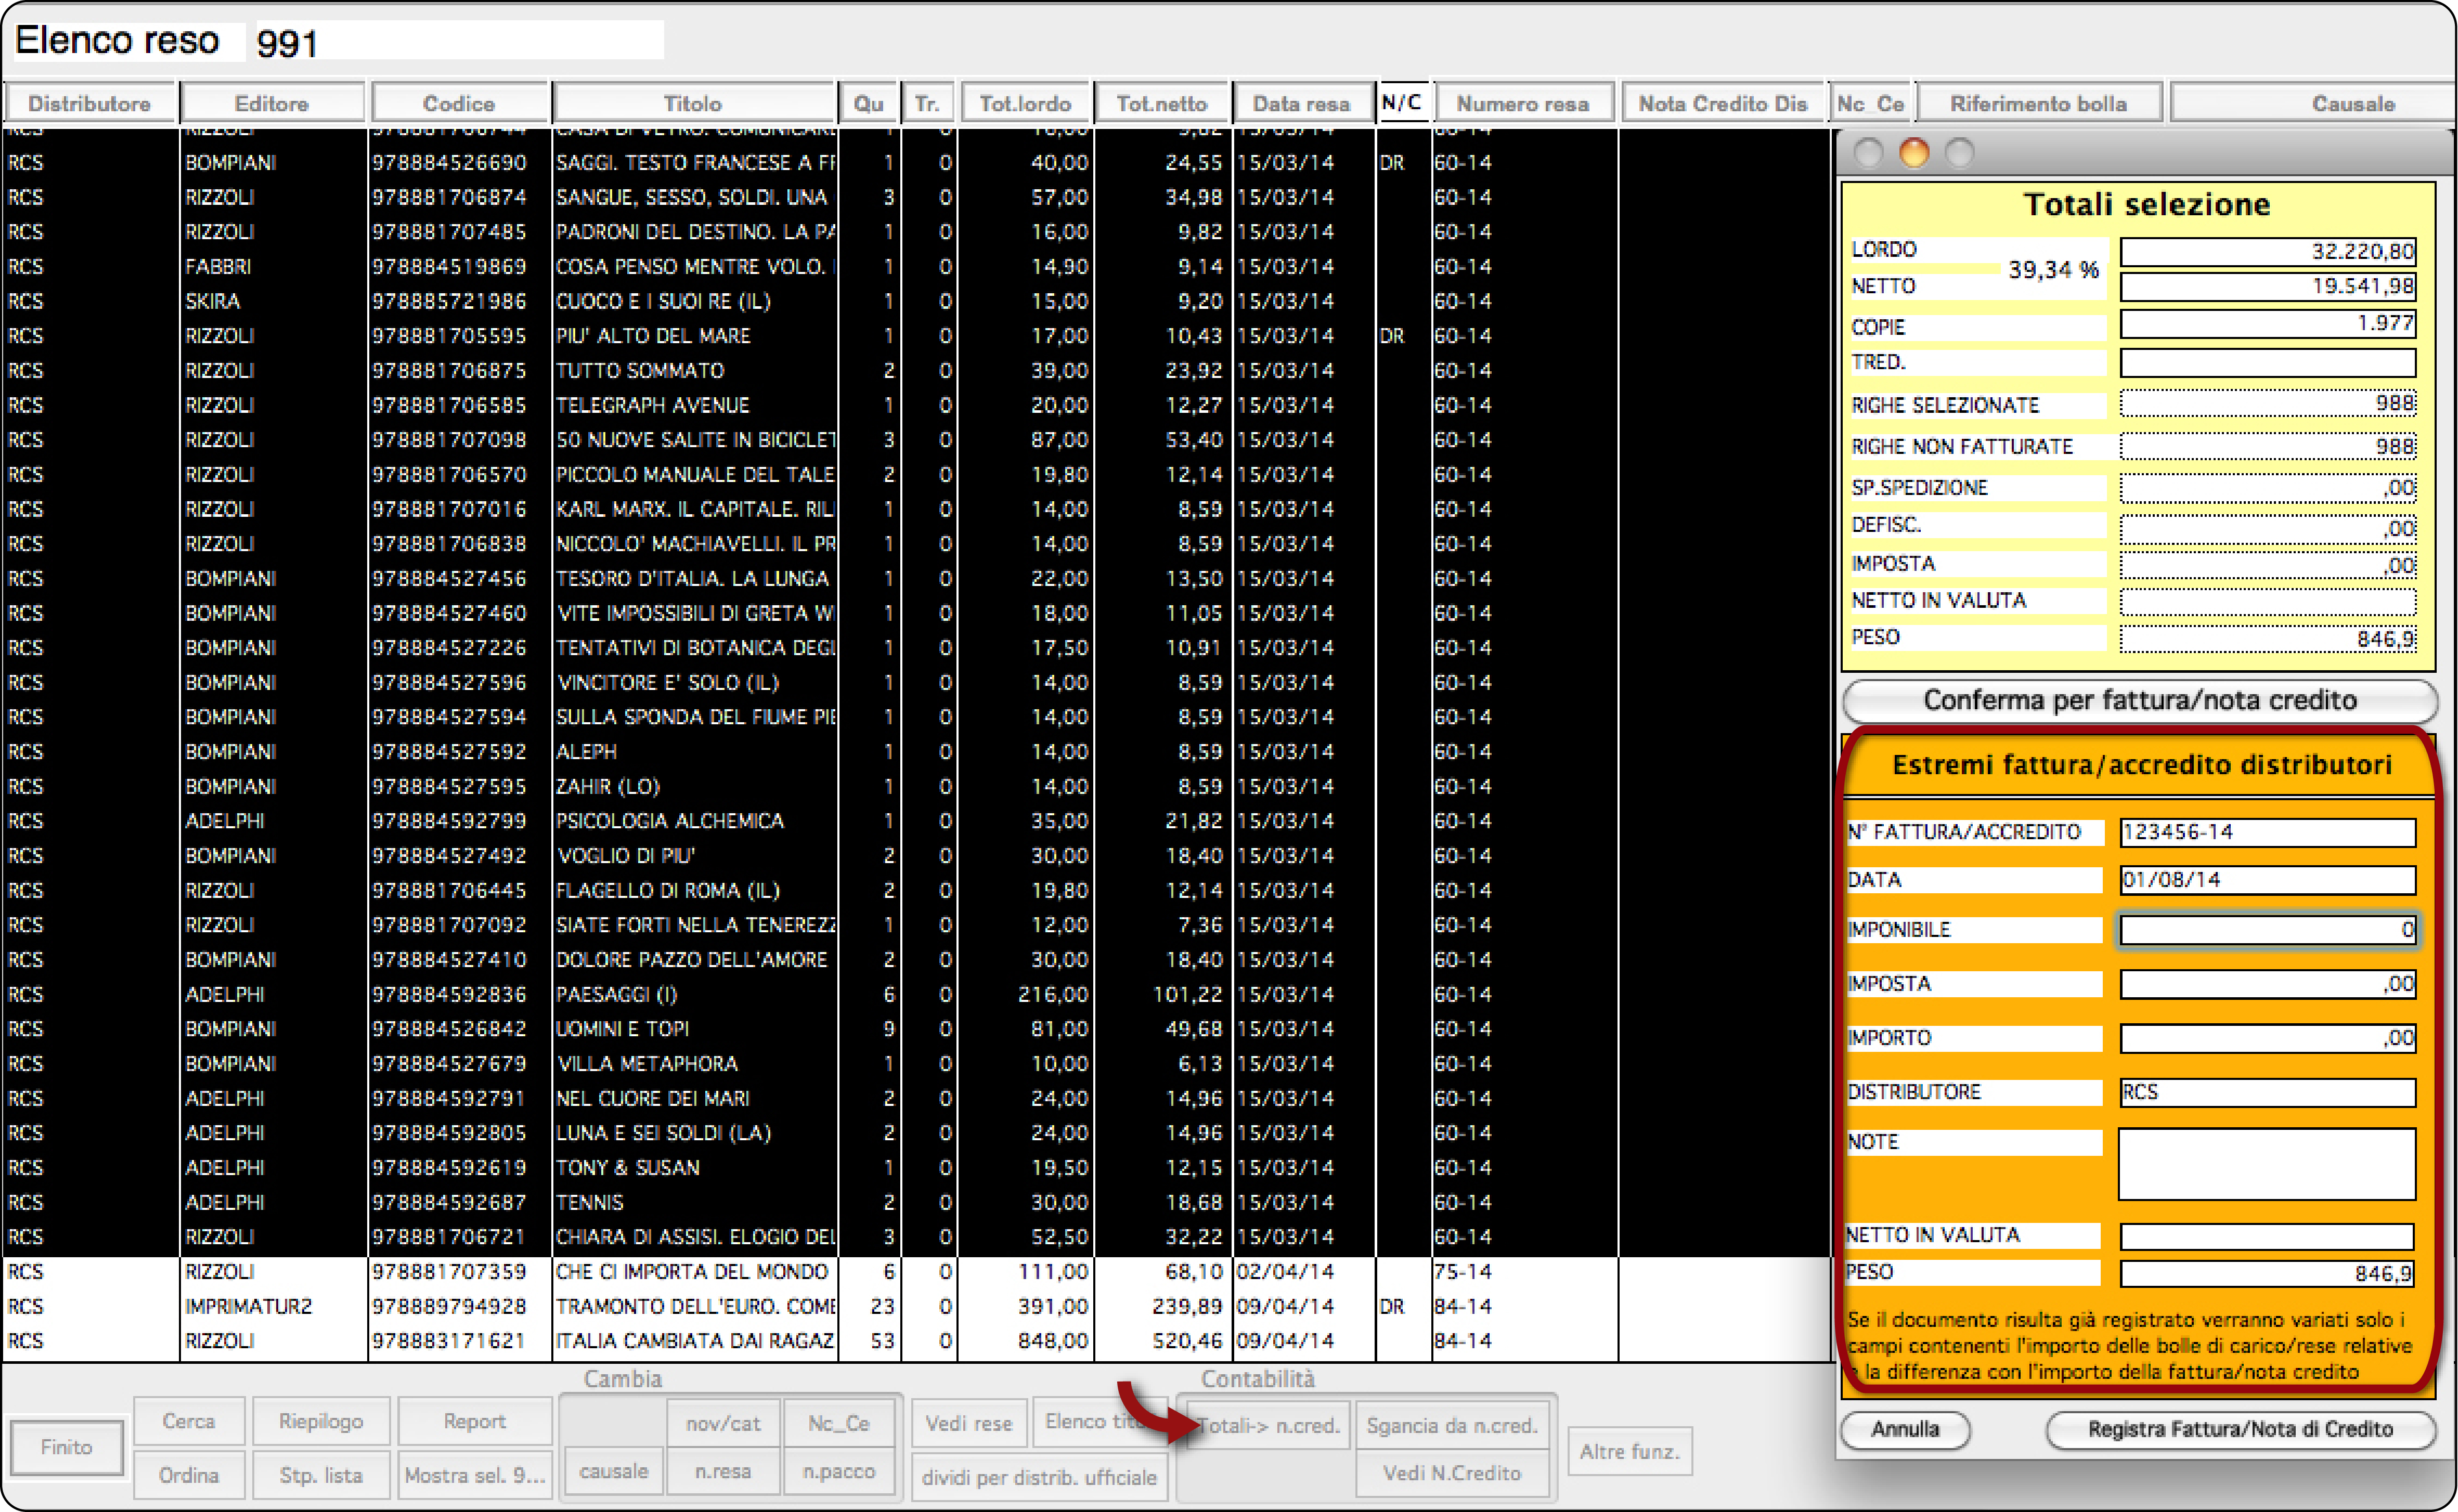
Task: Open Altre funz. button
Action: point(1629,1451)
